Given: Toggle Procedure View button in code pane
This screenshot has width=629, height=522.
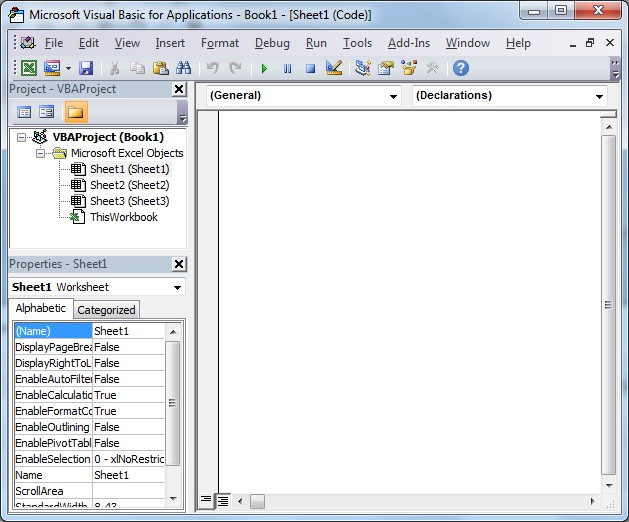Looking at the screenshot, I should (x=206, y=500).
